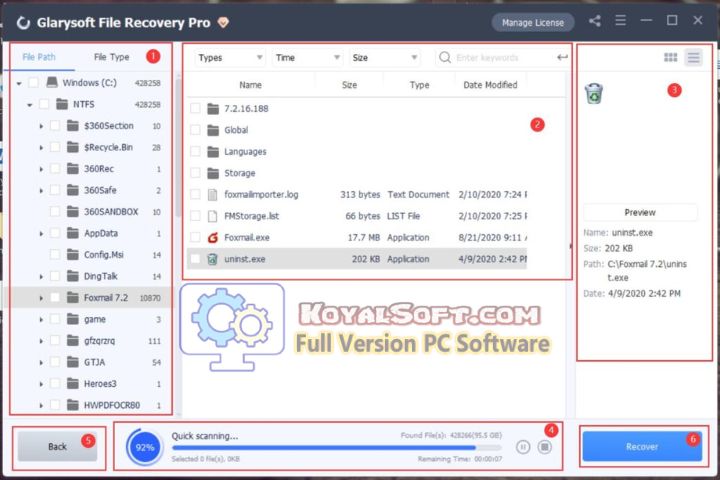This screenshot has width=720, height=480.
Task: Click the NTFS folder icon
Action: [x=62, y=104]
